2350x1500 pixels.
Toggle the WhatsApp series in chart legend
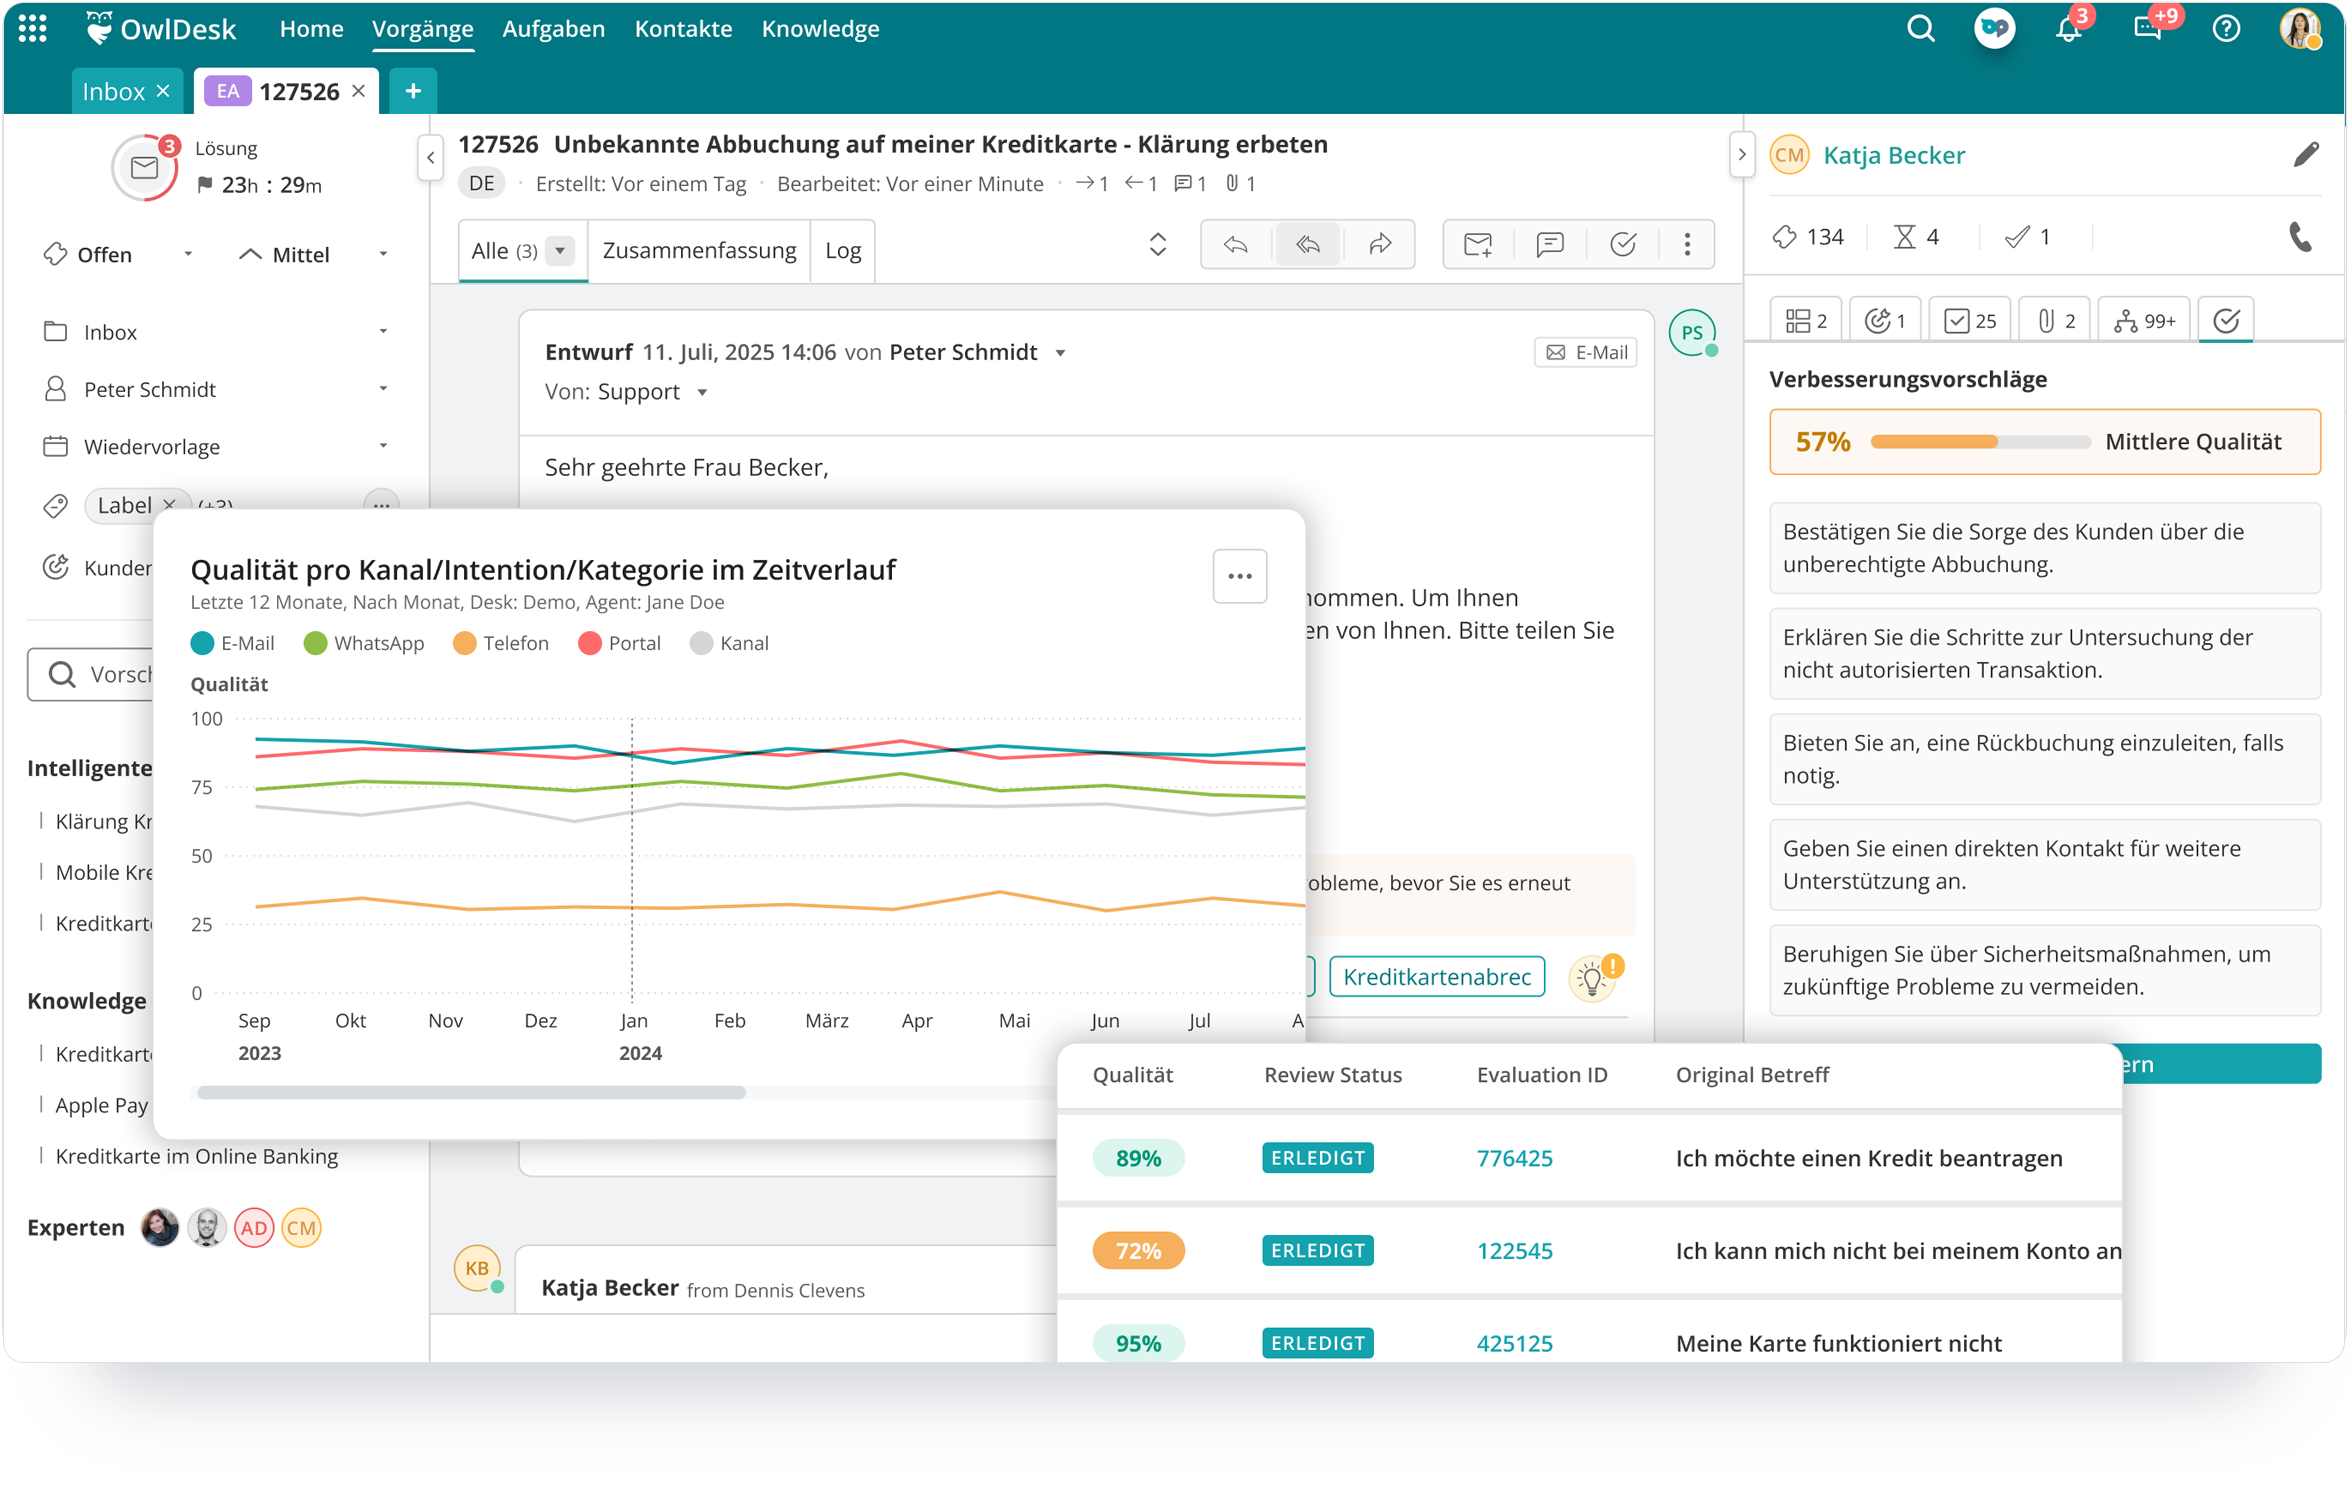tap(364, 643)
